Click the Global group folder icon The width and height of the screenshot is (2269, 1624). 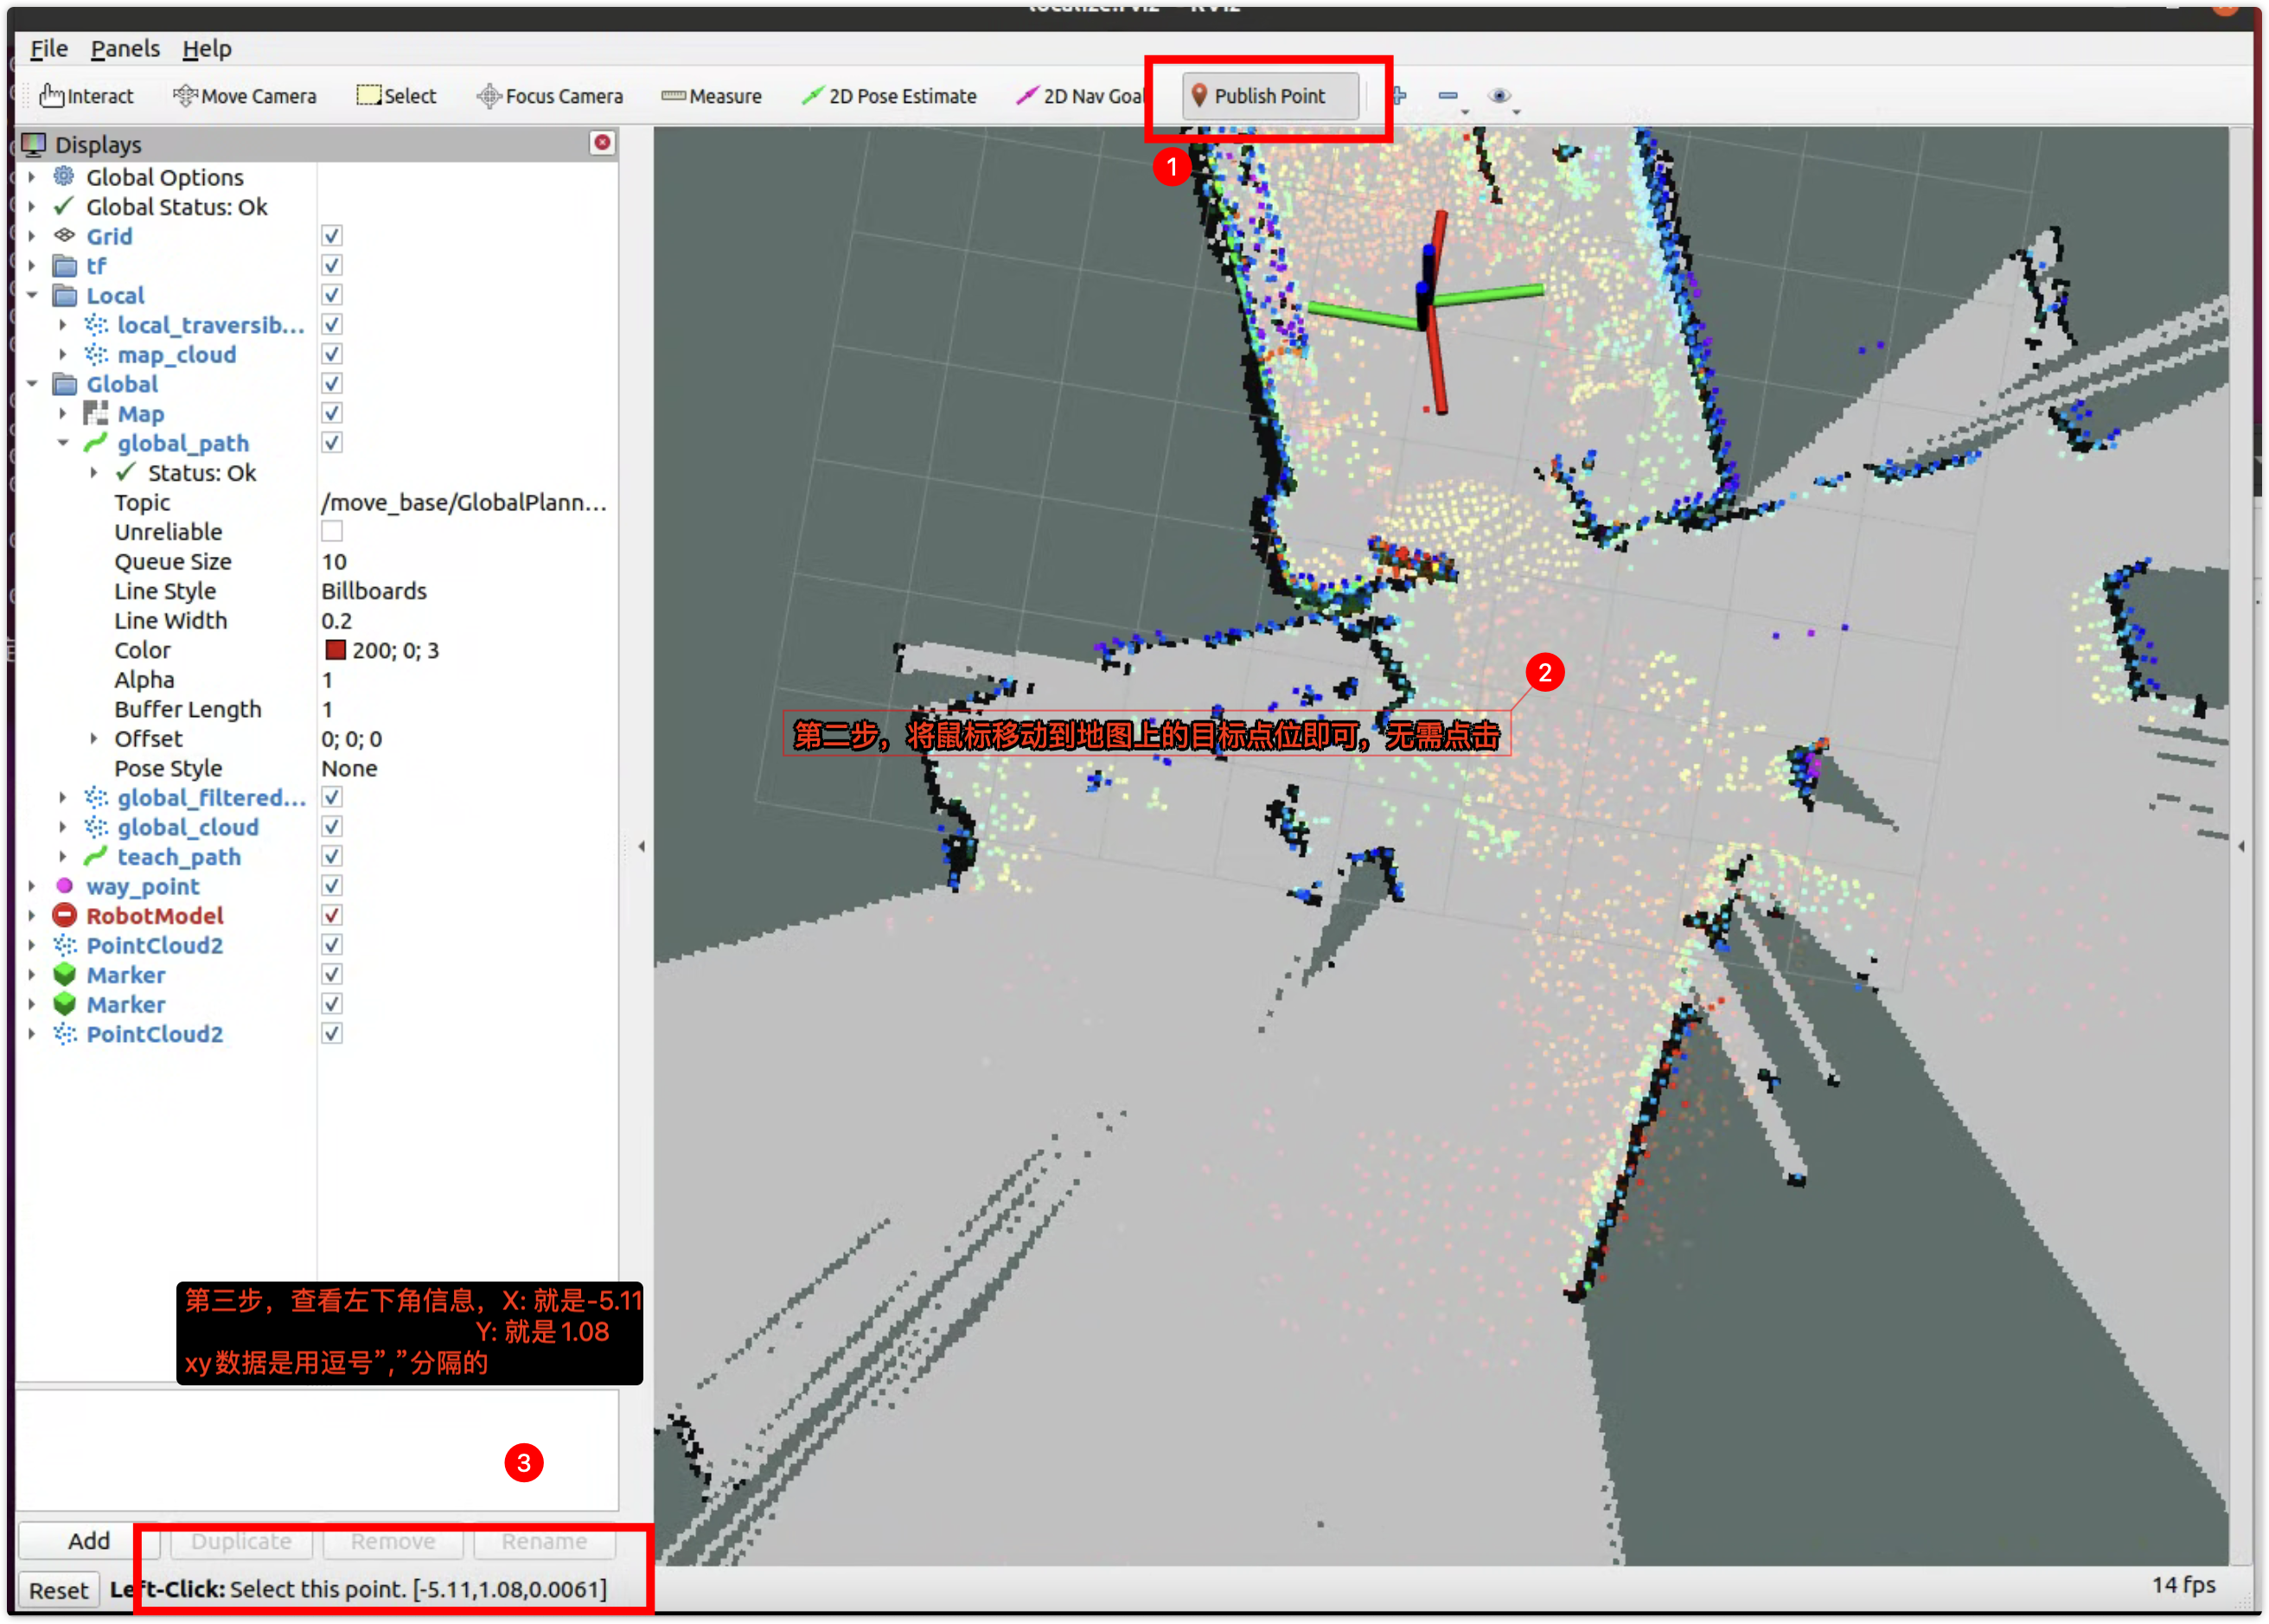click(64, 384)
